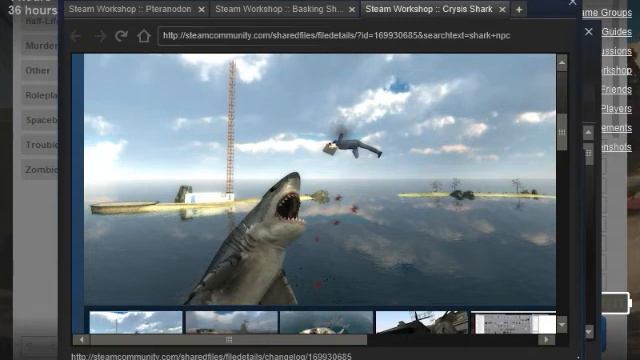Click the page vertical scrollbar down arrow

click(x=562, y=325)
